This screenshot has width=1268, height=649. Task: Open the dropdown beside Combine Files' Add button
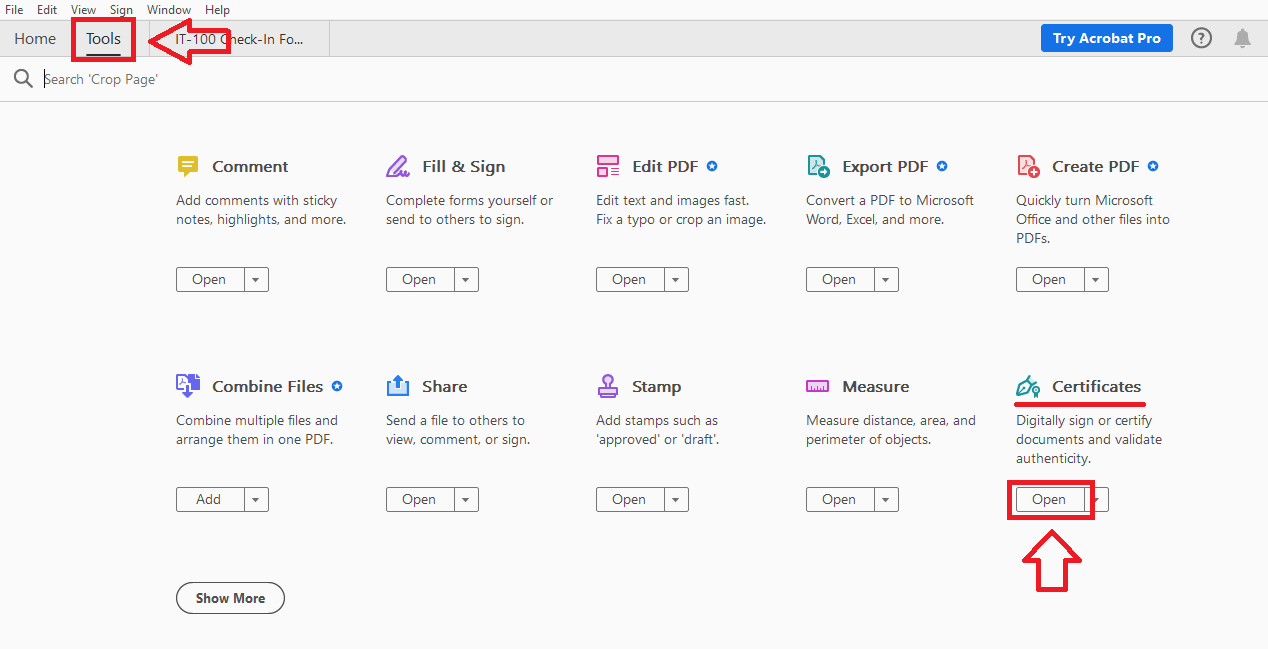coord(257,499)
